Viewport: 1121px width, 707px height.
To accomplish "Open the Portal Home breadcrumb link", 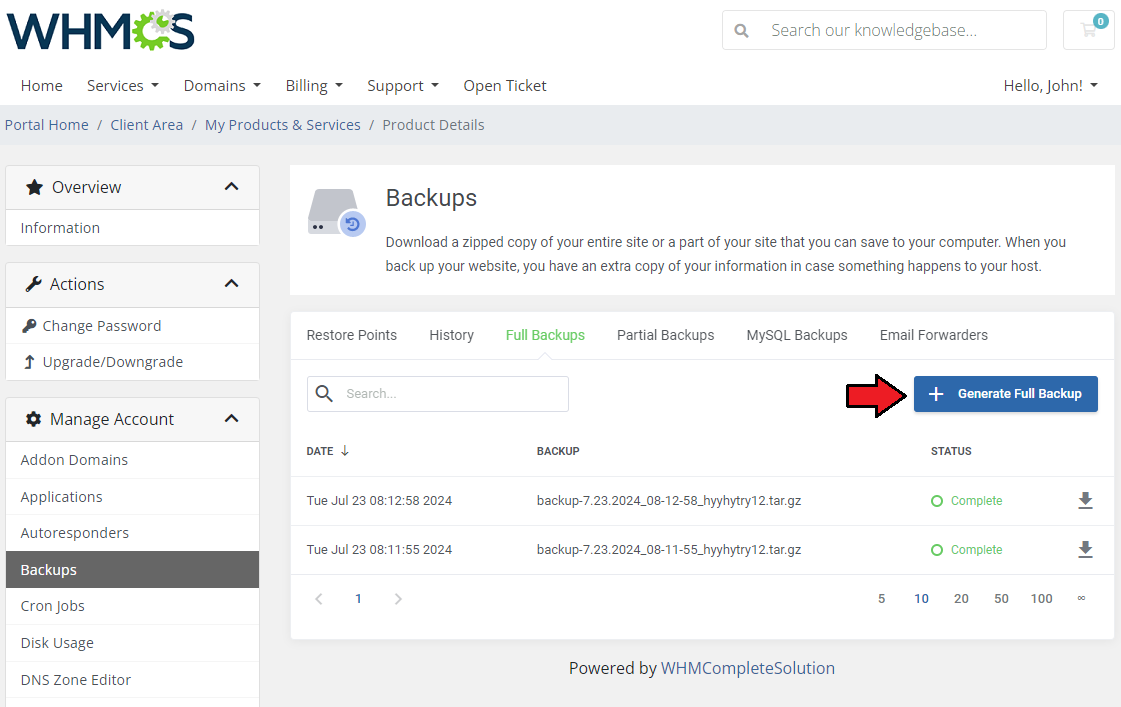I will 46,125.
